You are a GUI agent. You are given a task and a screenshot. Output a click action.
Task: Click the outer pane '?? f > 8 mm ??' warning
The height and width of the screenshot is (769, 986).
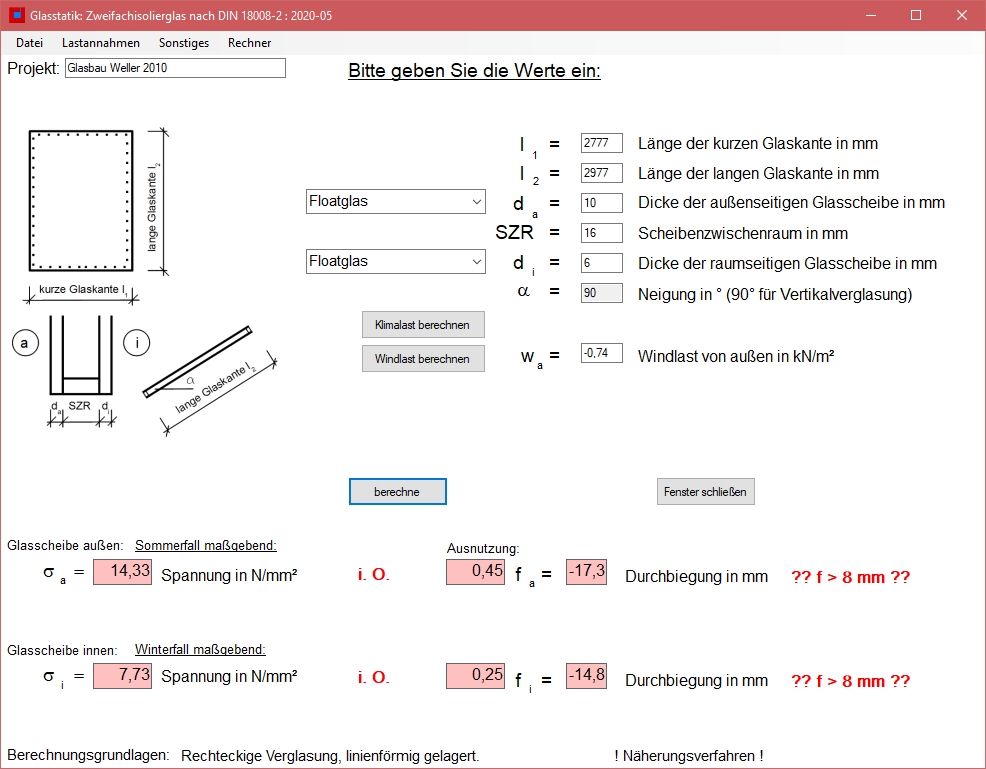[850, 577]
